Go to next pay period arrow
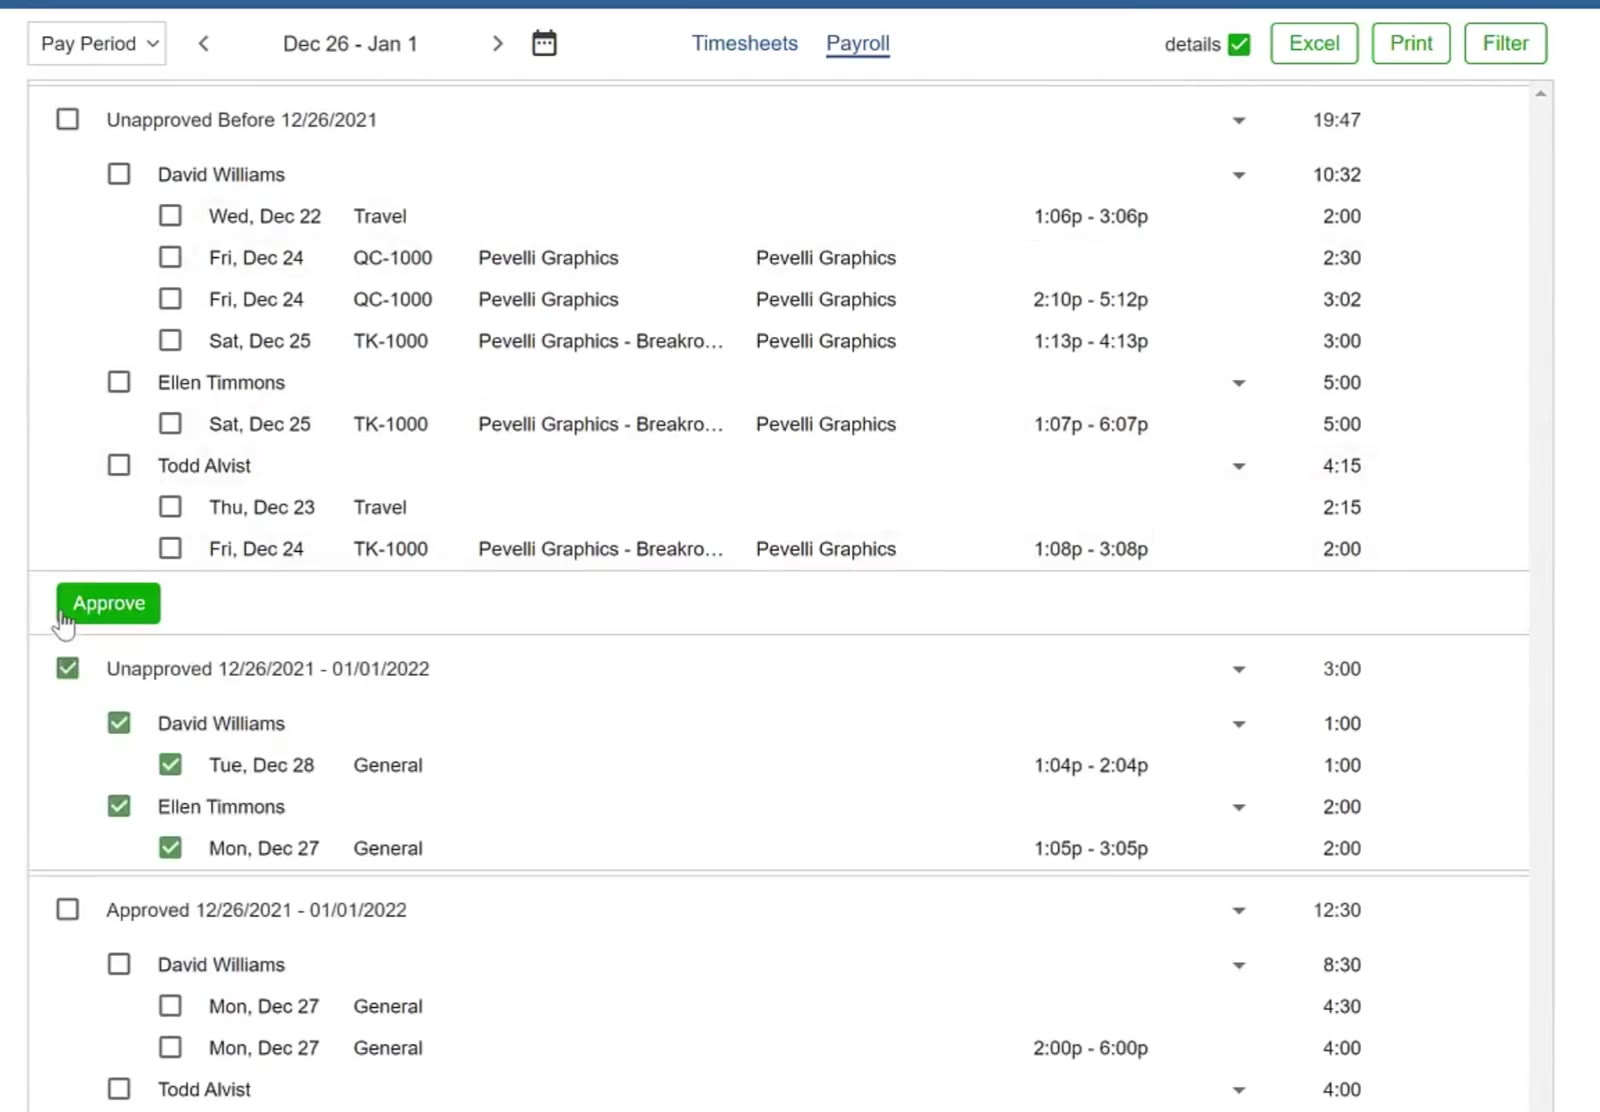1600x1112 pixels. point(497,43)
